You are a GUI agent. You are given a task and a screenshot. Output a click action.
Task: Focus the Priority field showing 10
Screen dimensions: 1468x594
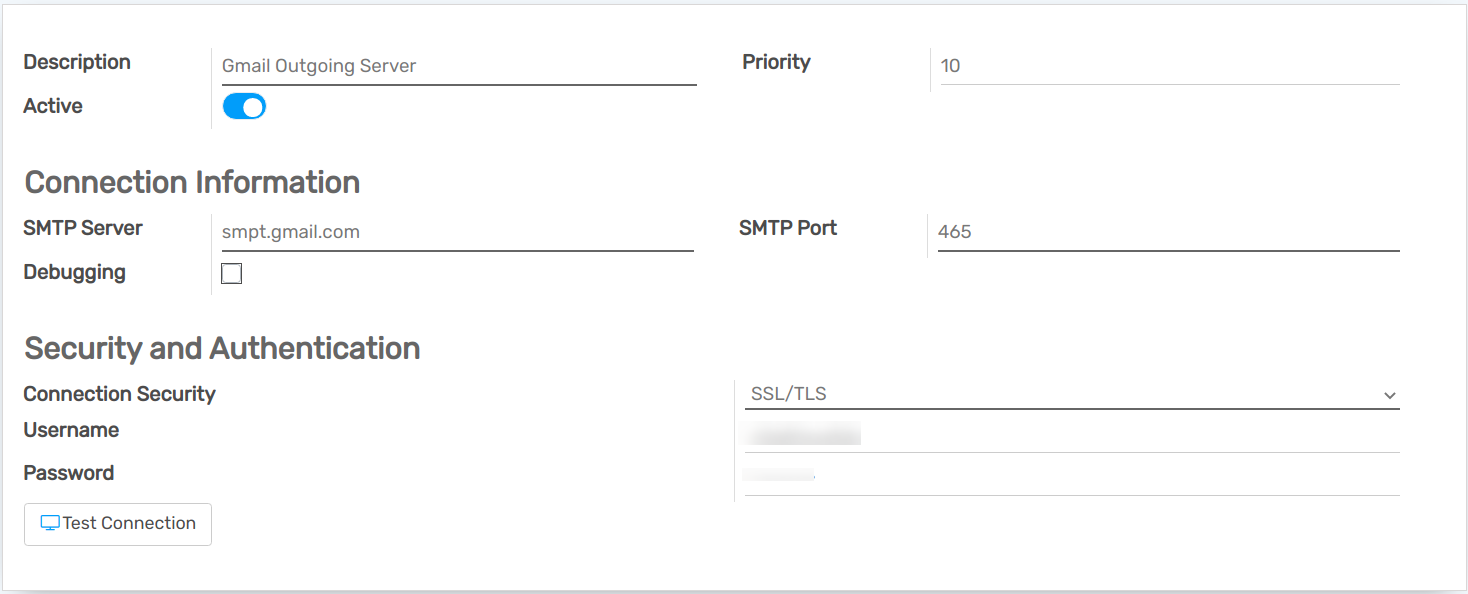pyautogui.click(x=1168, y=66)
